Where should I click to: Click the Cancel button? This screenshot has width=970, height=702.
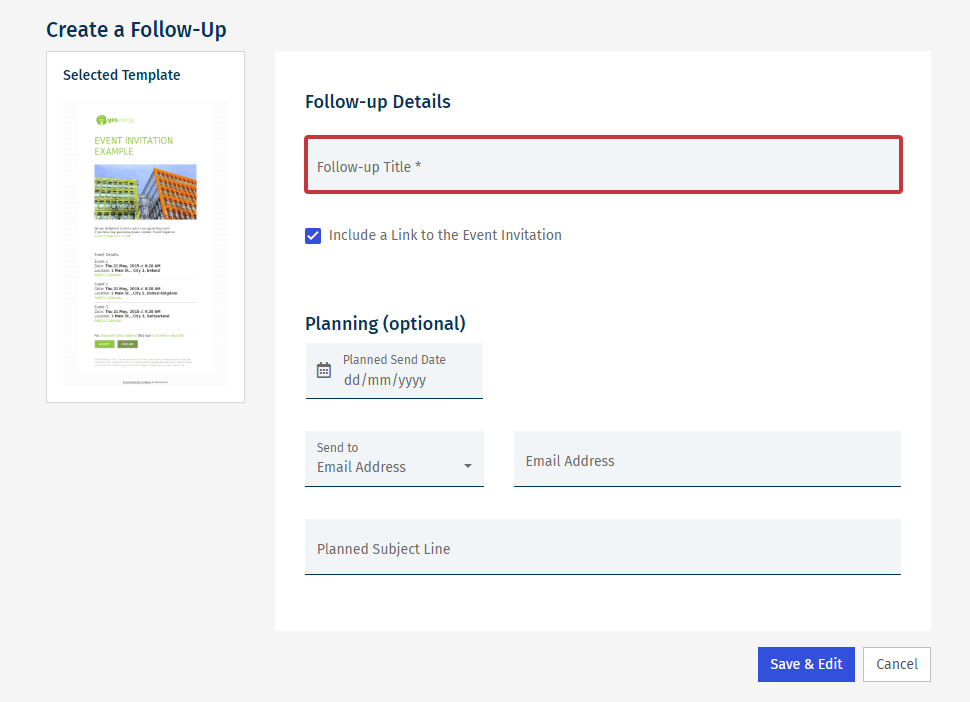(896, 664)
